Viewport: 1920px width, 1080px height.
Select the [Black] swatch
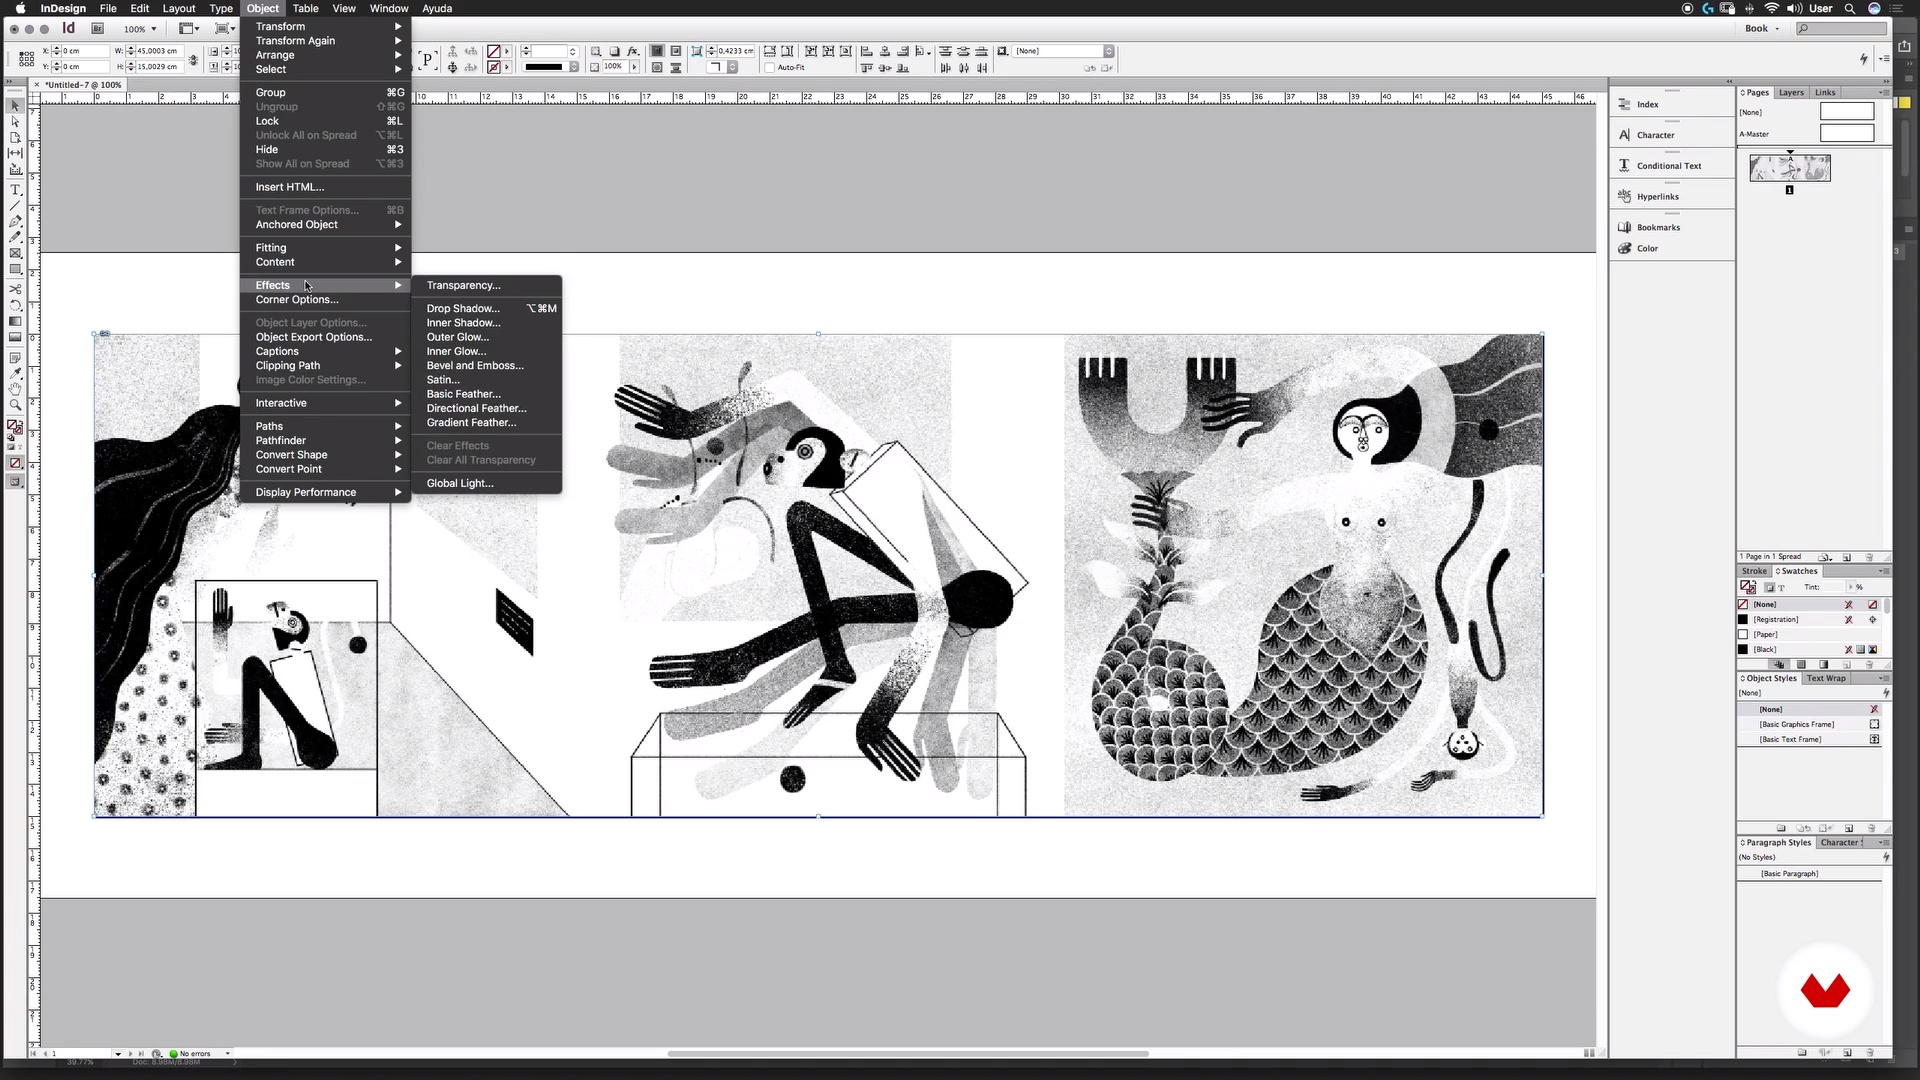1811,650
